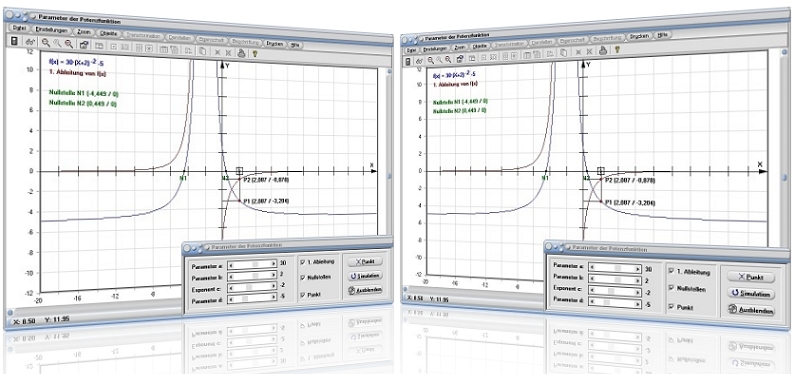The width and height of the screenshot is (794, 374).
Task: Click calculator icon in left window toolbar
Action: (x=14, y=40)
